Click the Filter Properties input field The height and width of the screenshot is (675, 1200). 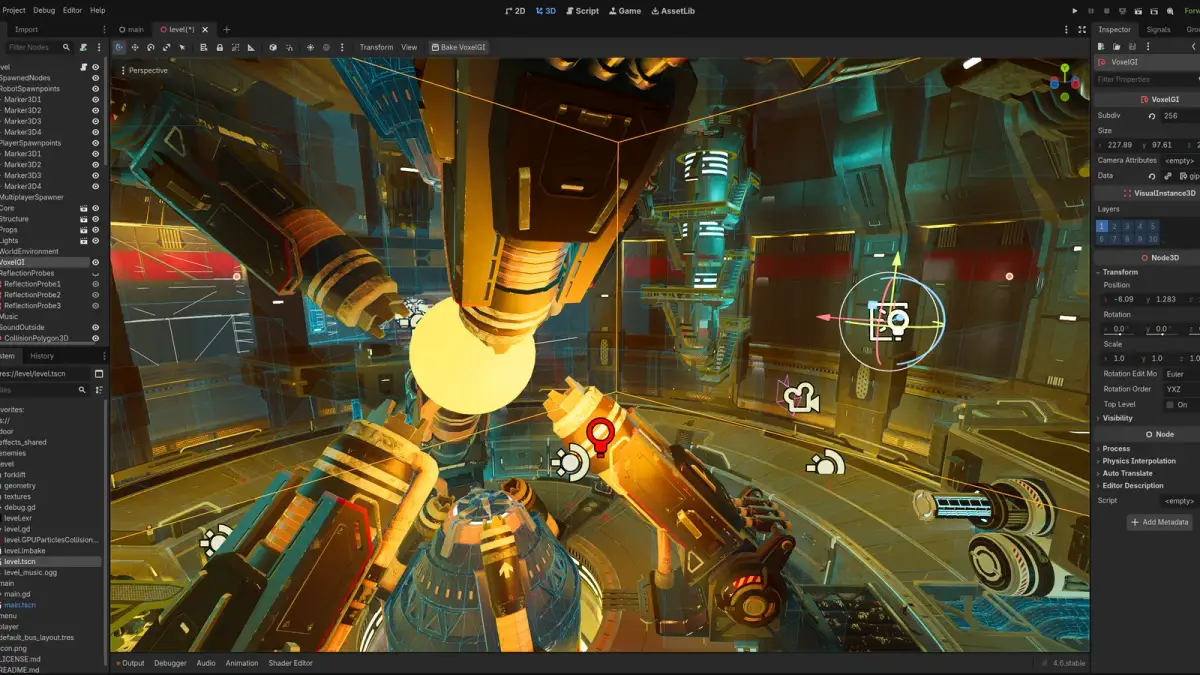click(1146, 79)
